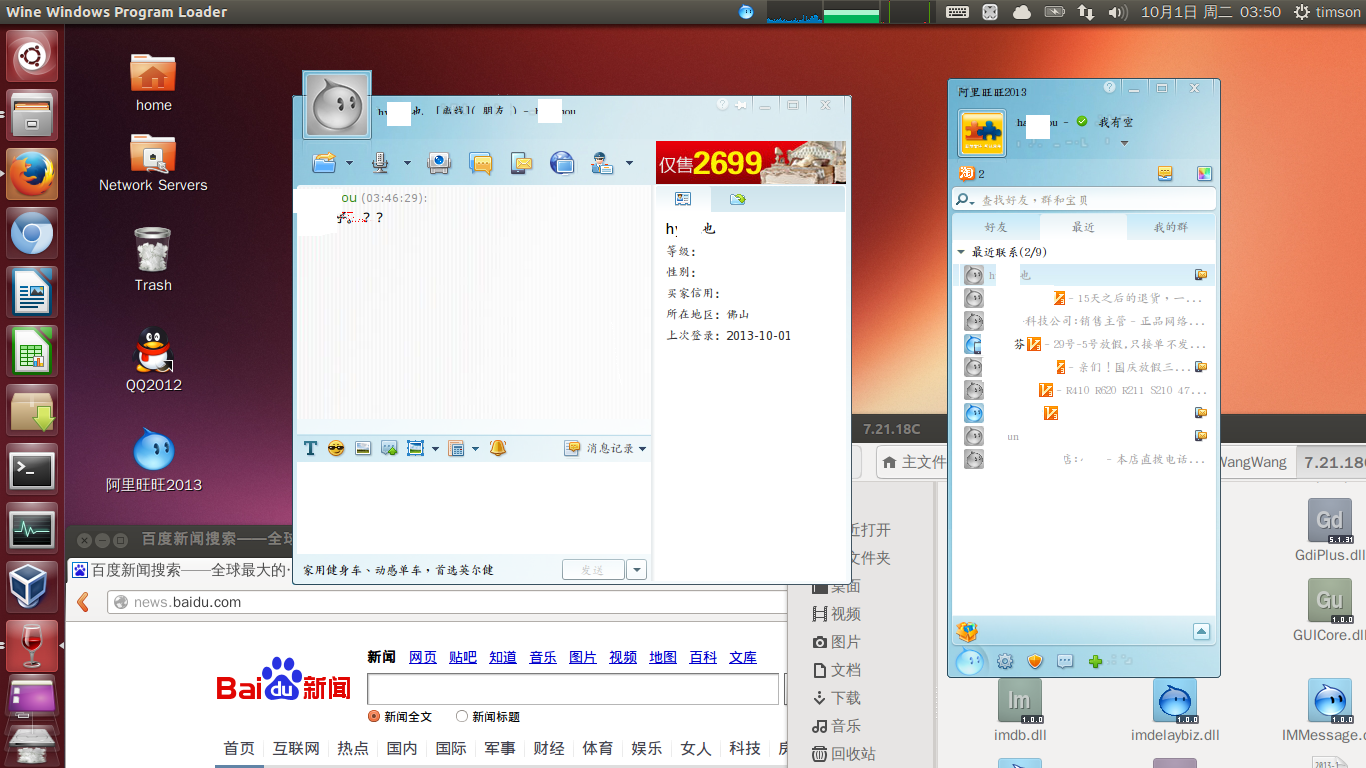Select contact with 29号-5号放假 status
Image resolution: width=1366 pixels, height=768 pixels.
[x=1084, y=344]
